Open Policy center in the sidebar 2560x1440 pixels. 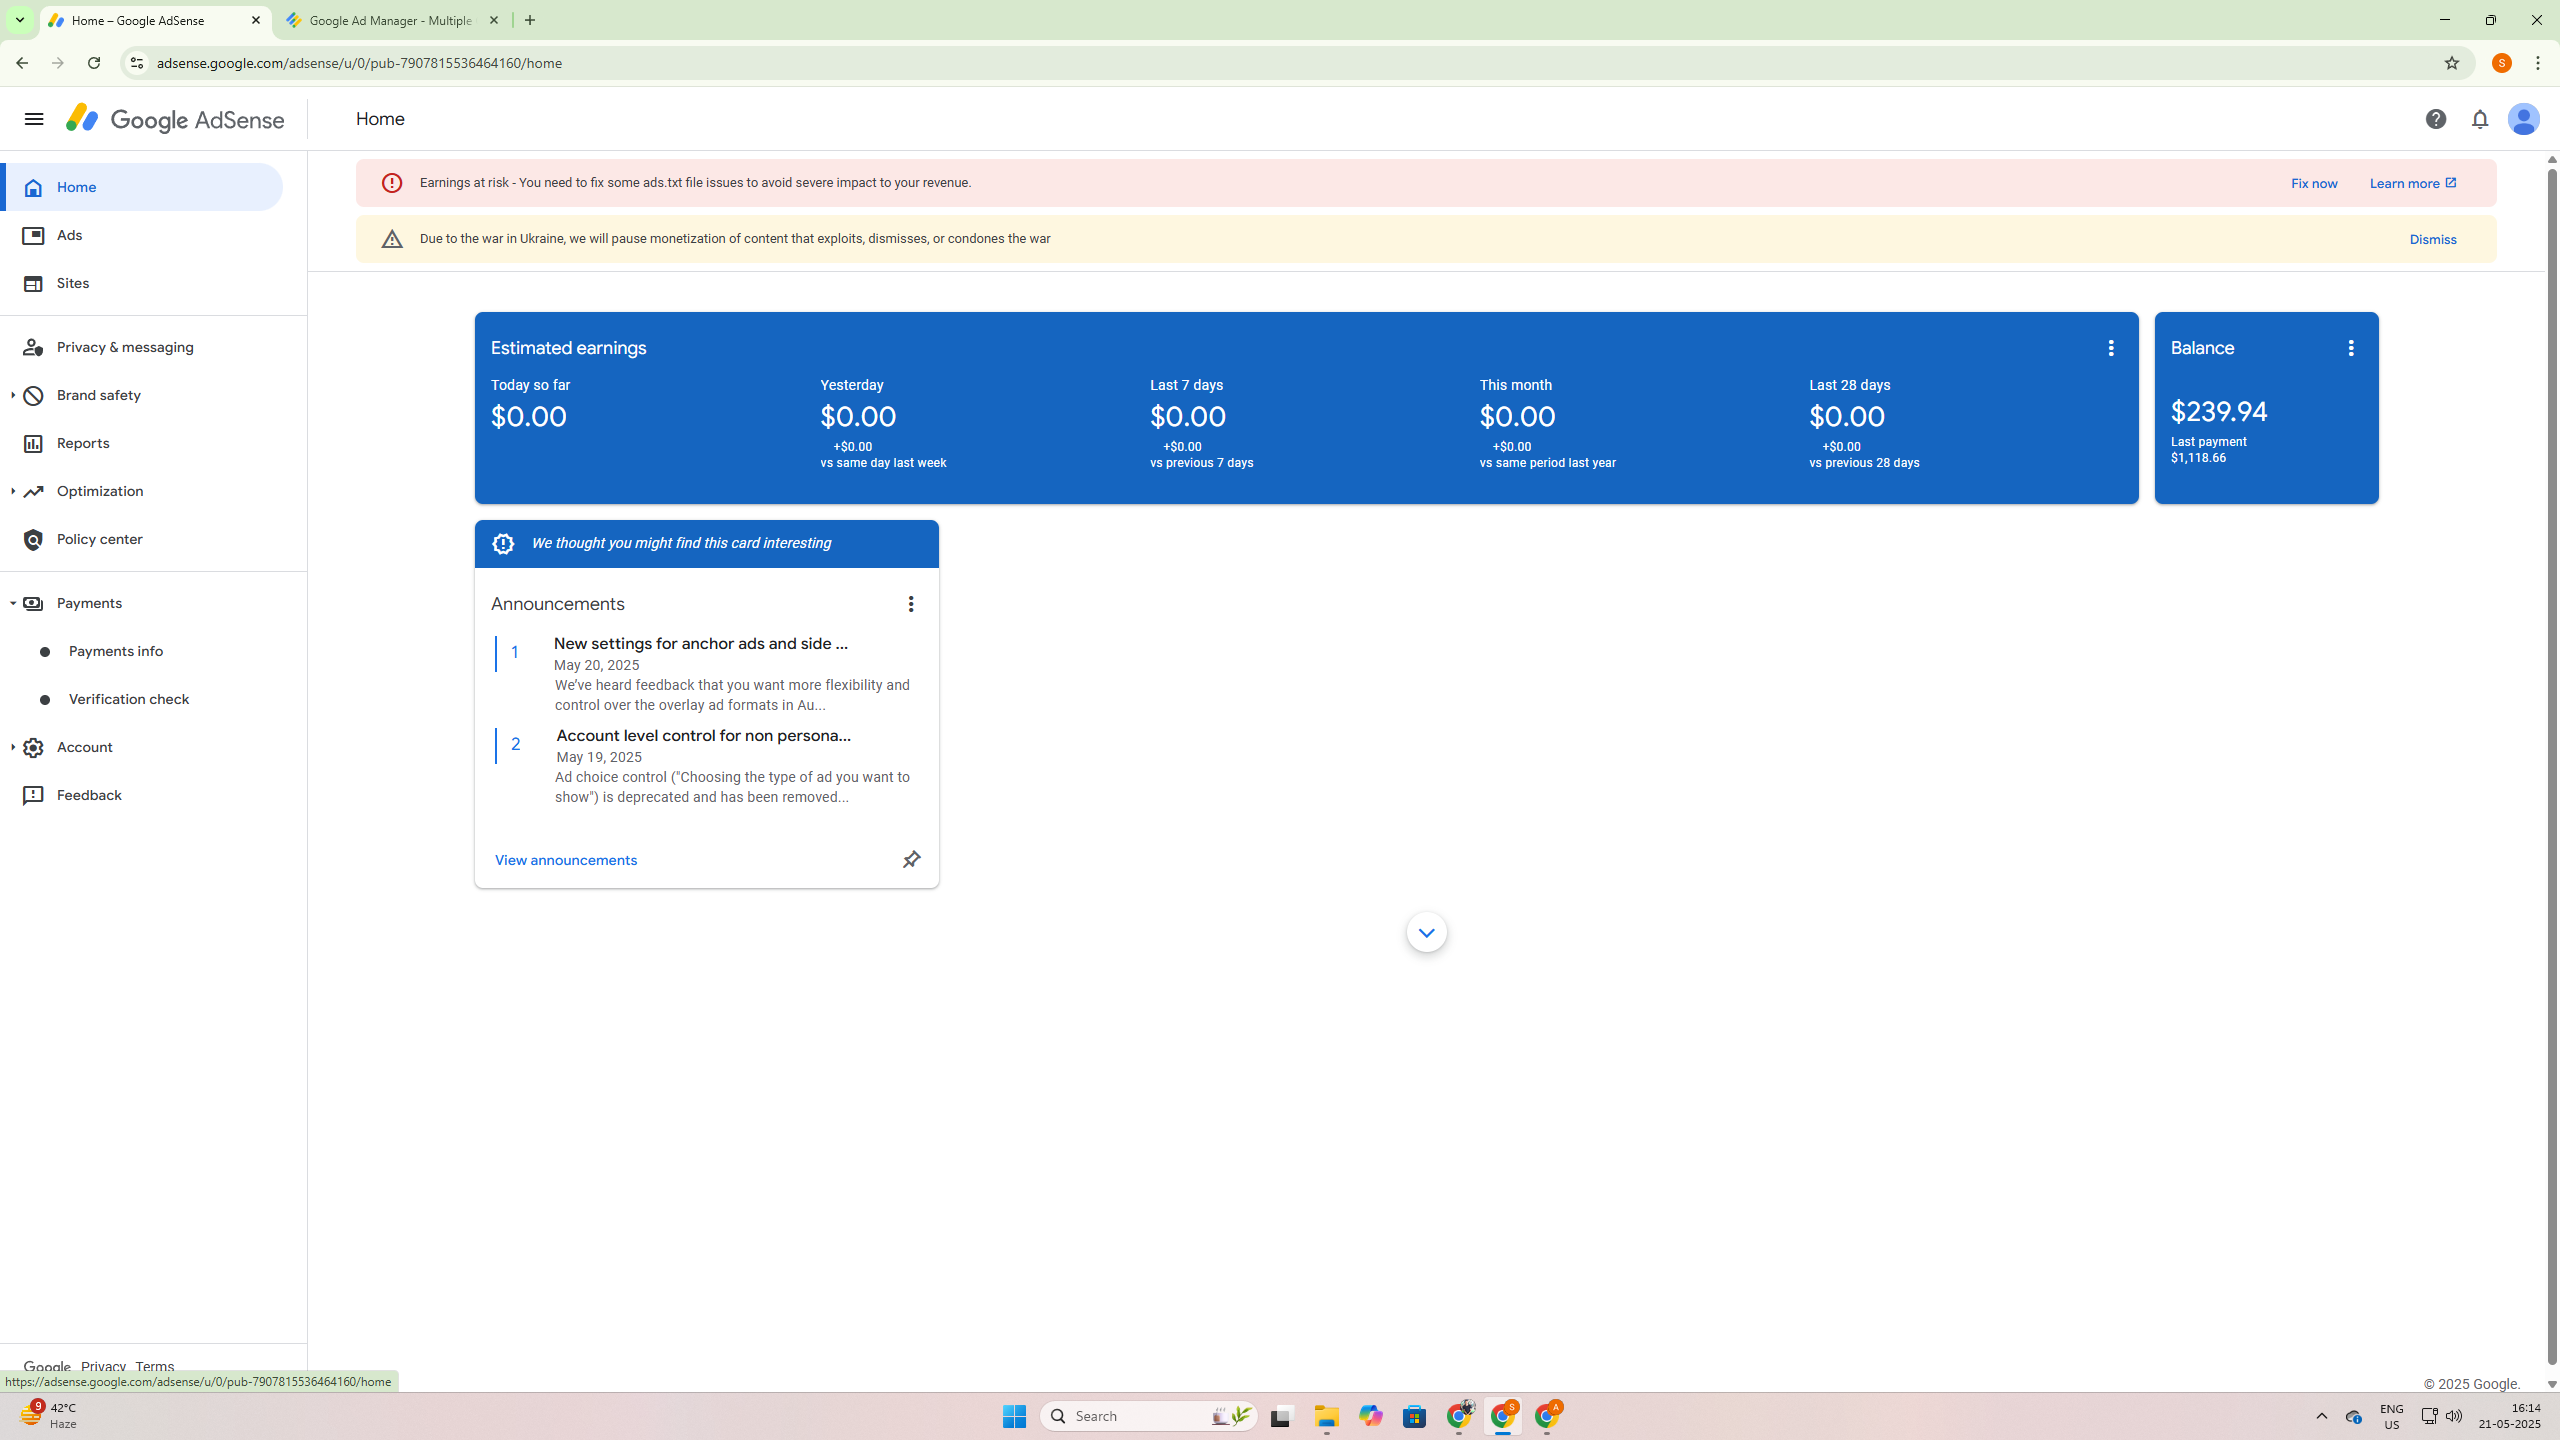click(141, 539)
